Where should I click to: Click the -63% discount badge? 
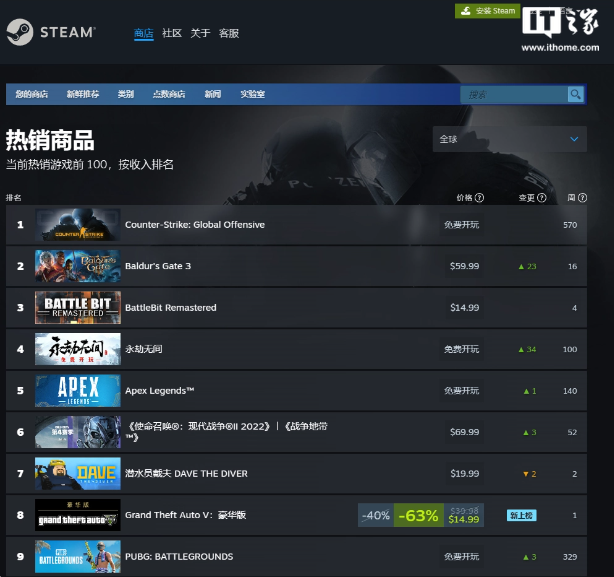[x=419, y=515]
